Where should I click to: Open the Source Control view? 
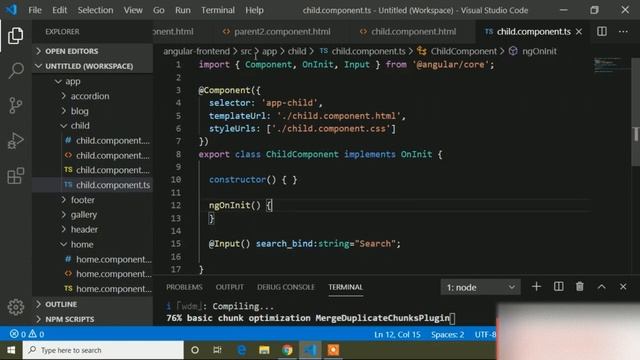click(16, 106)
